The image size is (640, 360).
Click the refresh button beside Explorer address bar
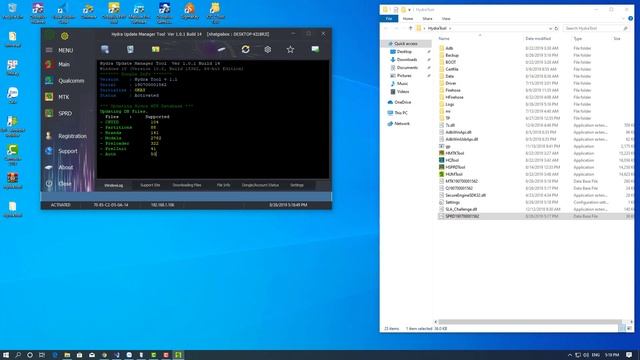point(556,29)
